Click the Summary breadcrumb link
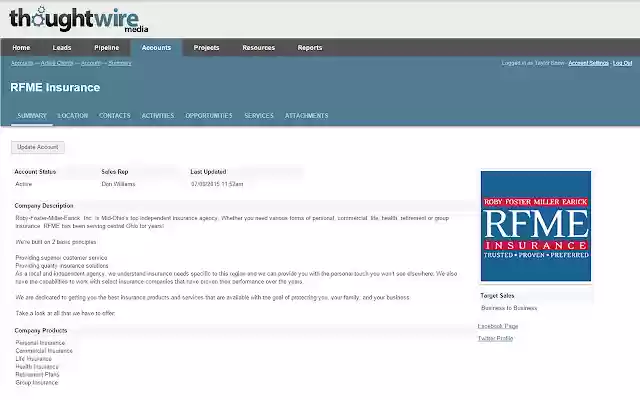This screenshot has height=400, width=640. [x=120, y=63]
